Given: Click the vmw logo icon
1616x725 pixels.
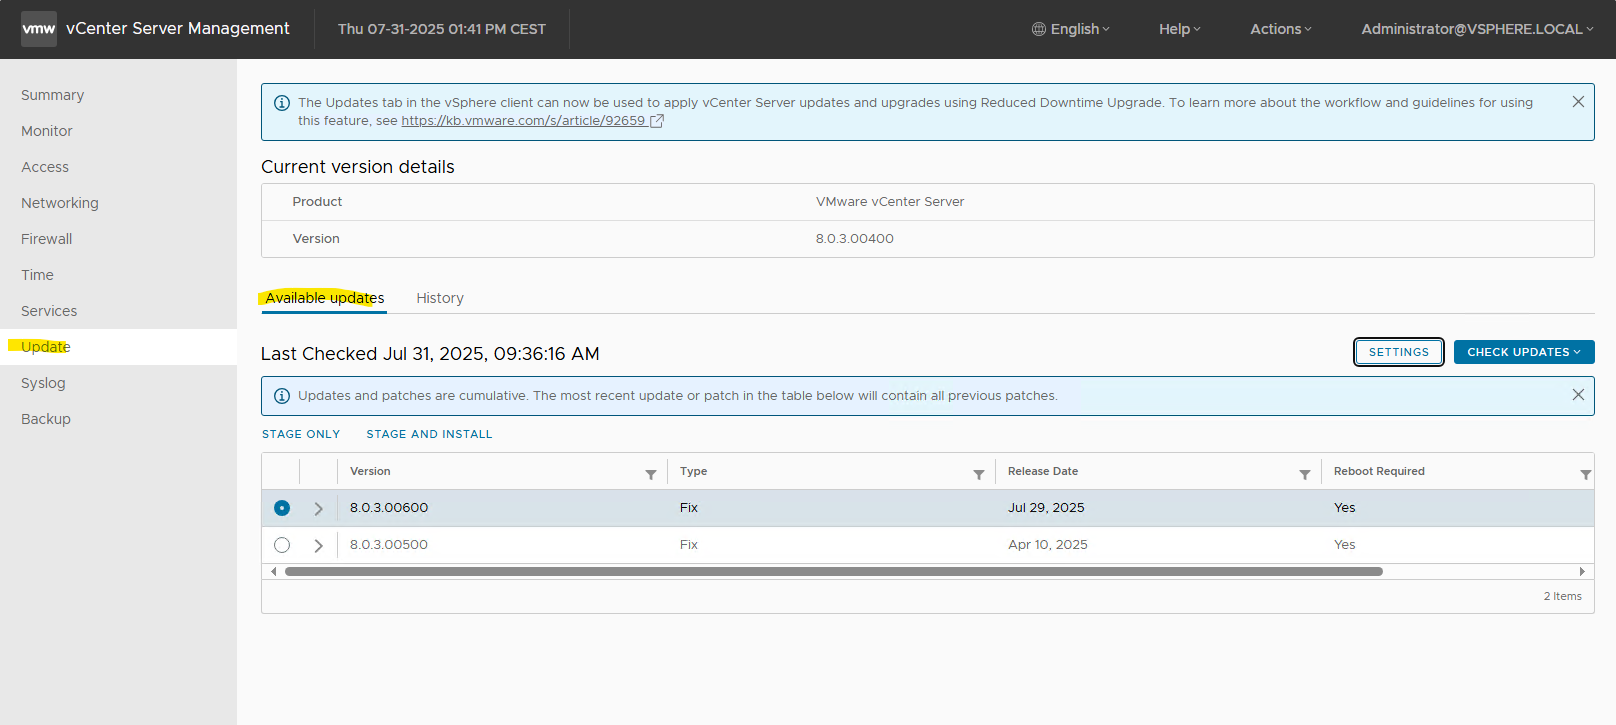Looking at the screenshot, I should (x=39, y=29).
